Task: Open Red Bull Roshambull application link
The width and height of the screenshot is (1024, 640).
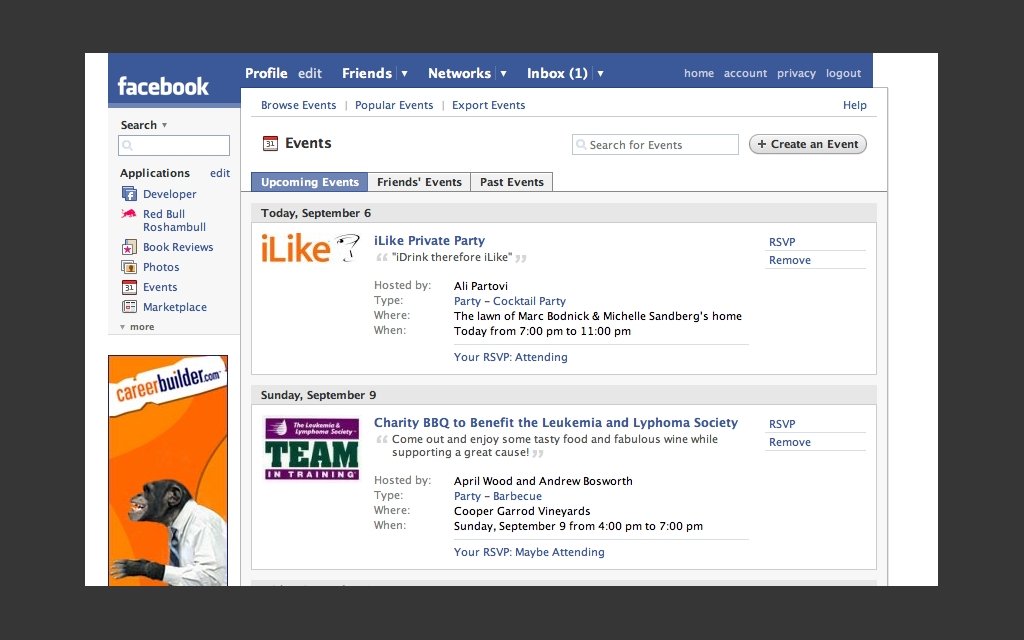Action: (174, 220)
